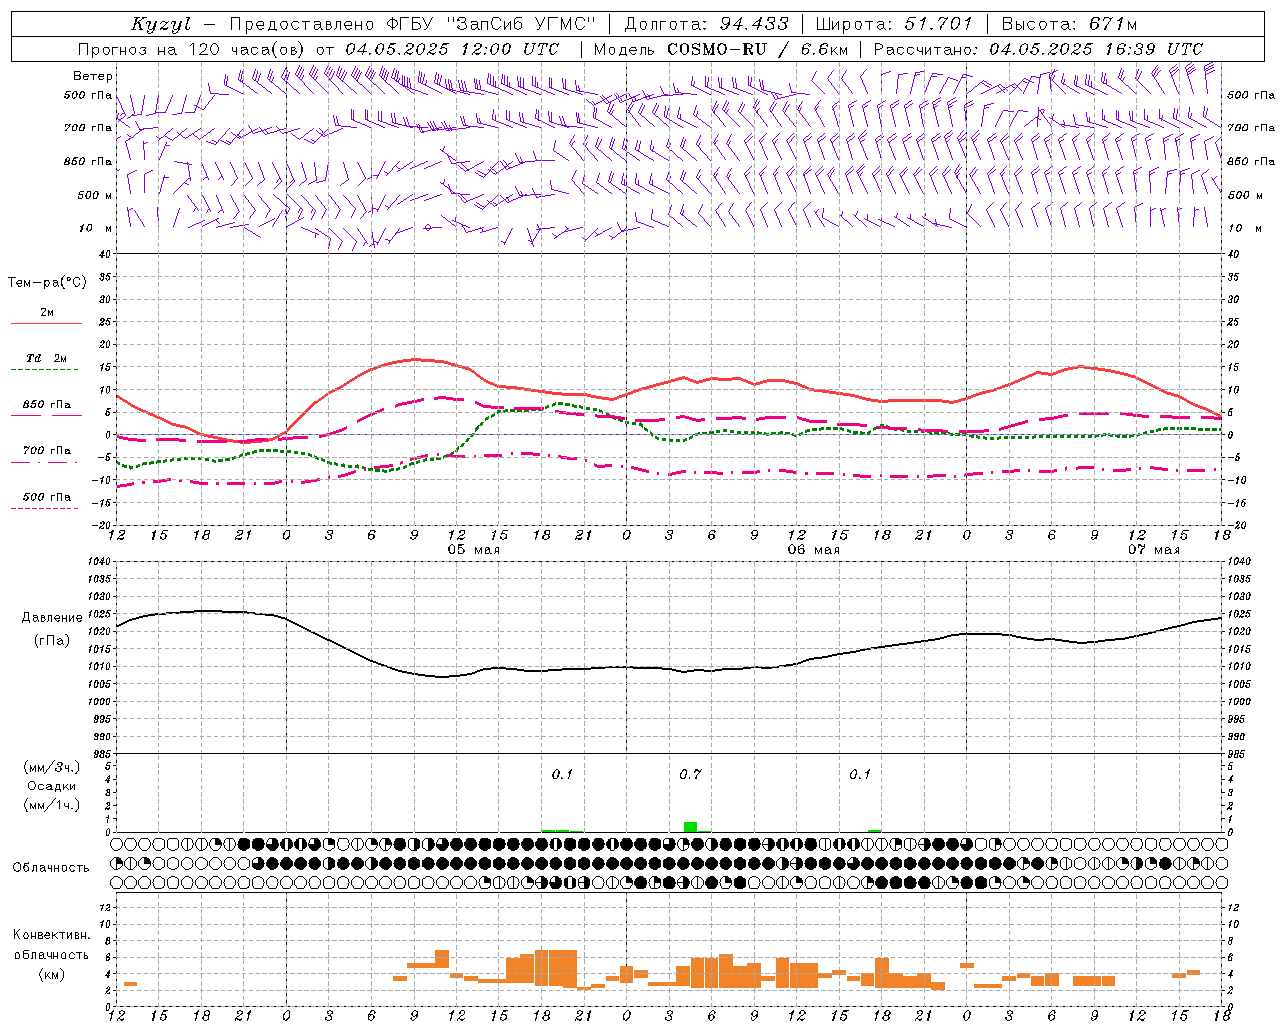Click the (мм/3ч.) precipitation unit label

52,767
